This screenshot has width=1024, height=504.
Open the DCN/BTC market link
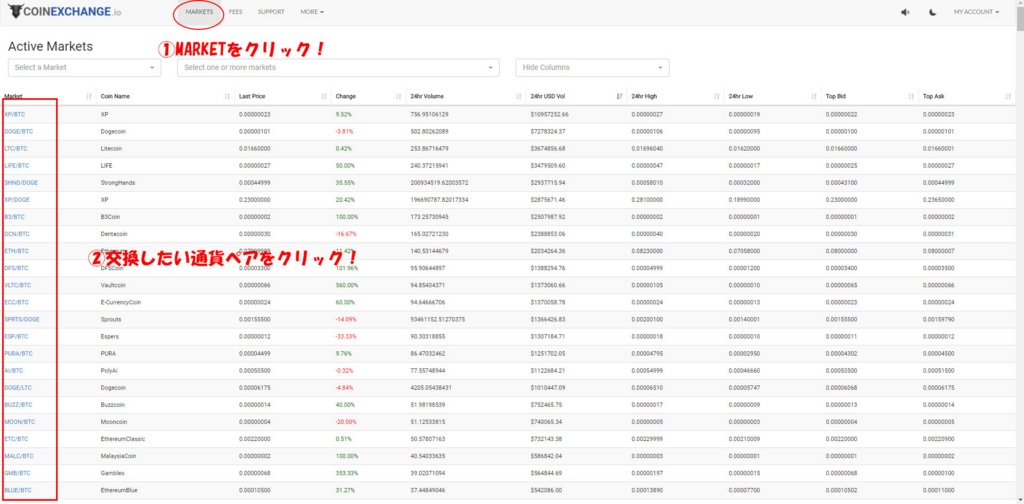pos(16,234)
